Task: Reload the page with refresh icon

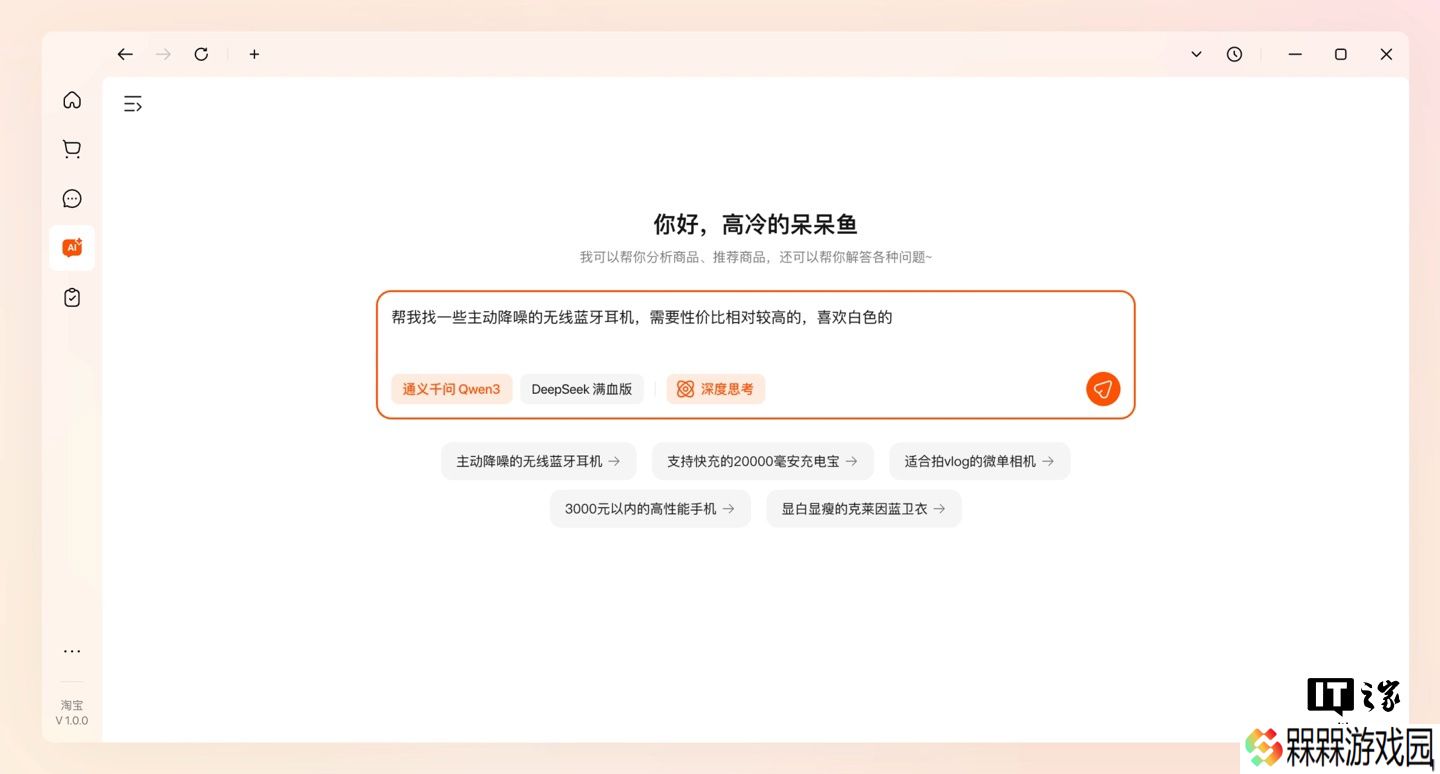Action: [201, 54]
